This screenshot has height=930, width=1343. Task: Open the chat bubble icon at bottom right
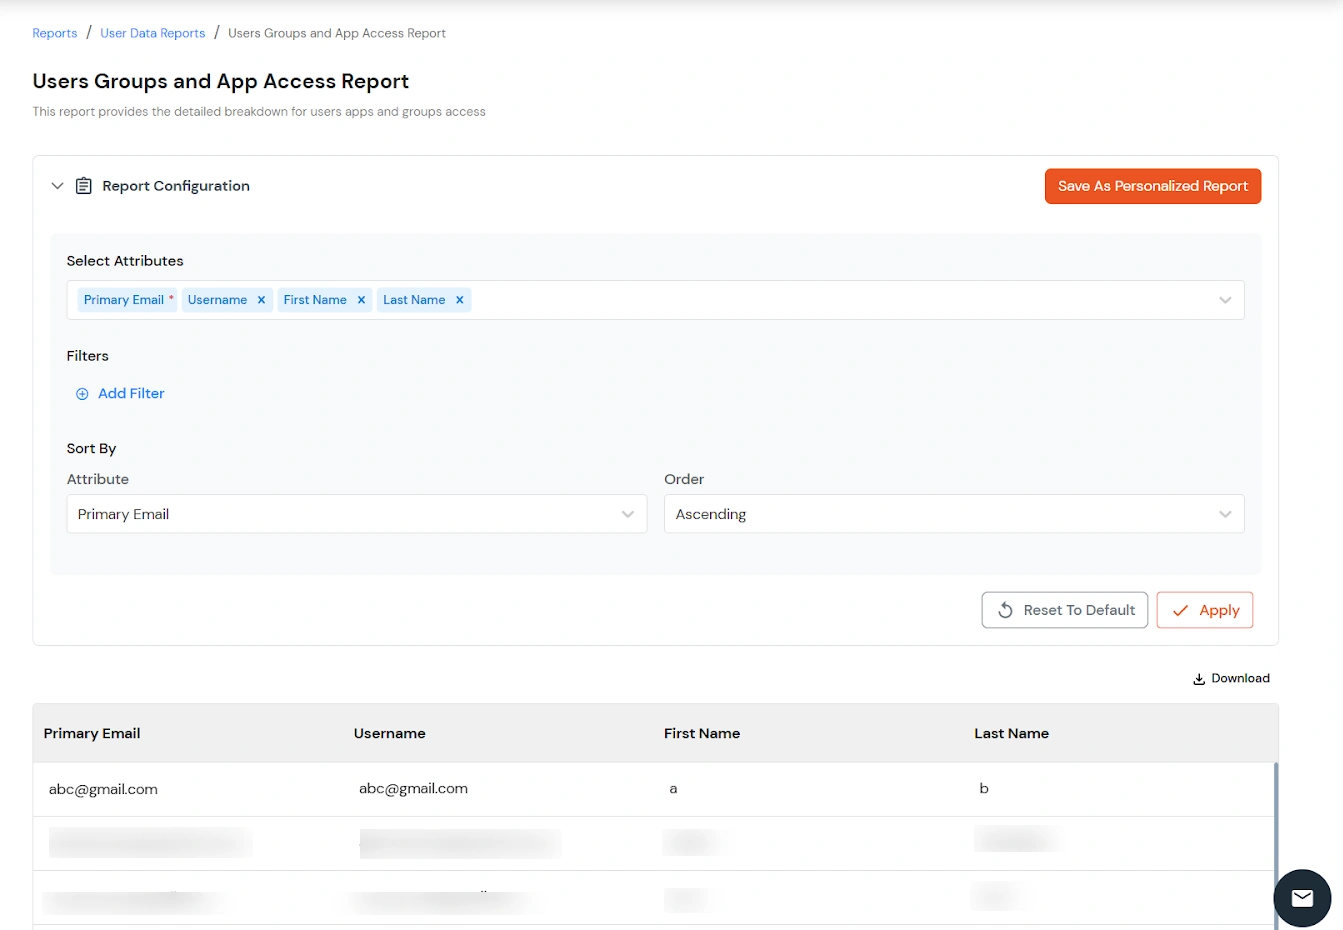(x=1301, y=898)
